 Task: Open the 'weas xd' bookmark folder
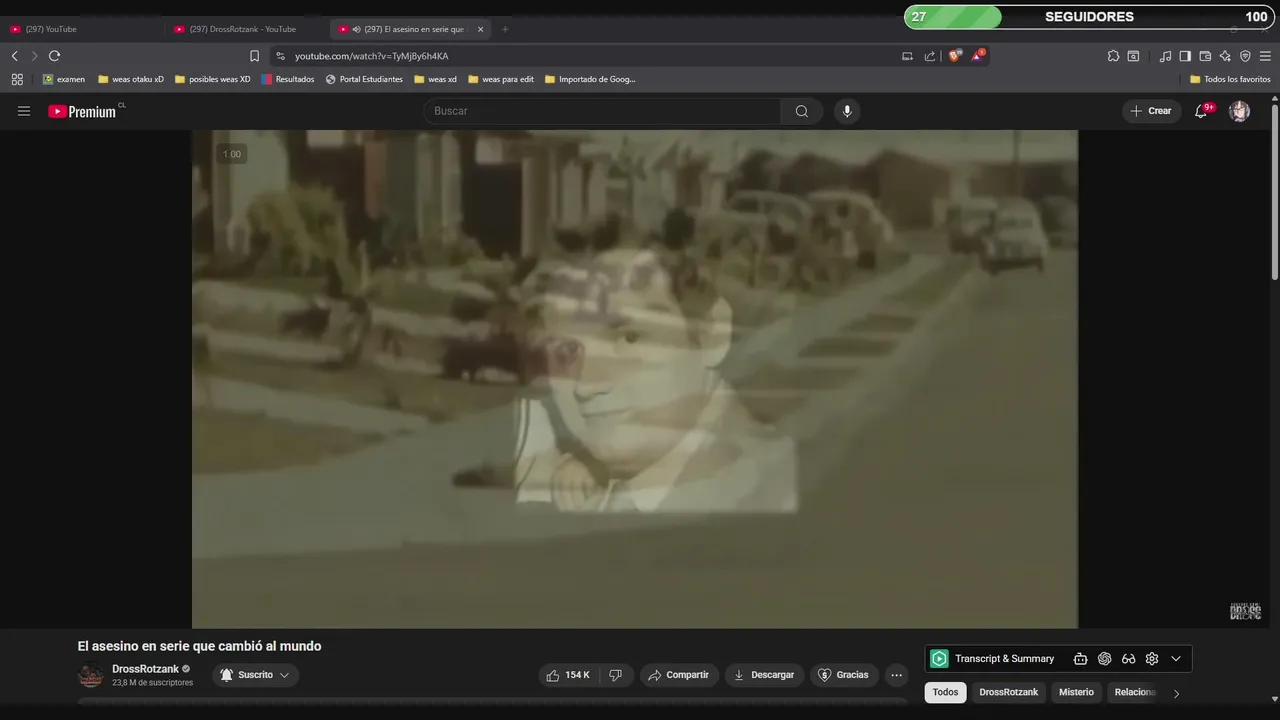click(435, 79)
